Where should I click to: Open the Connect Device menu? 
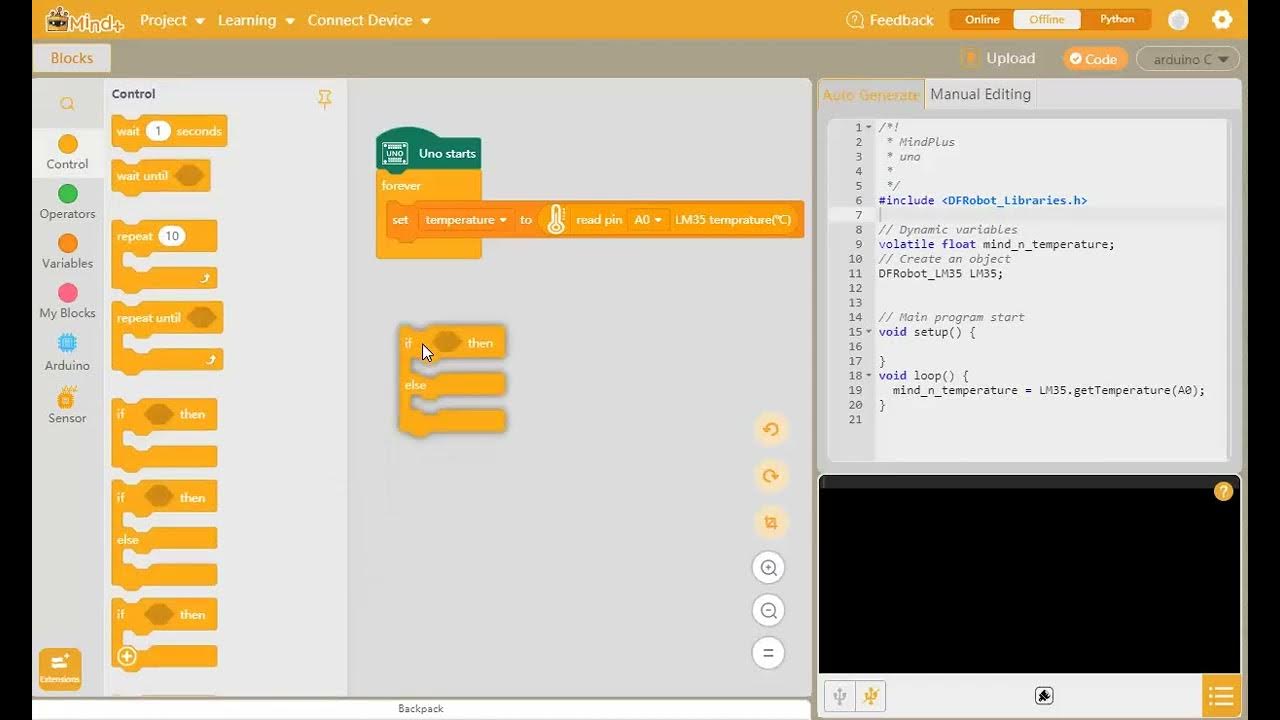coord(369,20)
